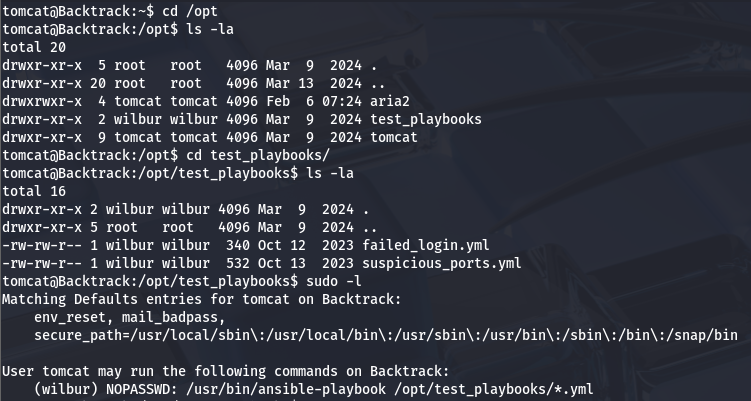Click the tomcat directory name in listing

[394, 137]
